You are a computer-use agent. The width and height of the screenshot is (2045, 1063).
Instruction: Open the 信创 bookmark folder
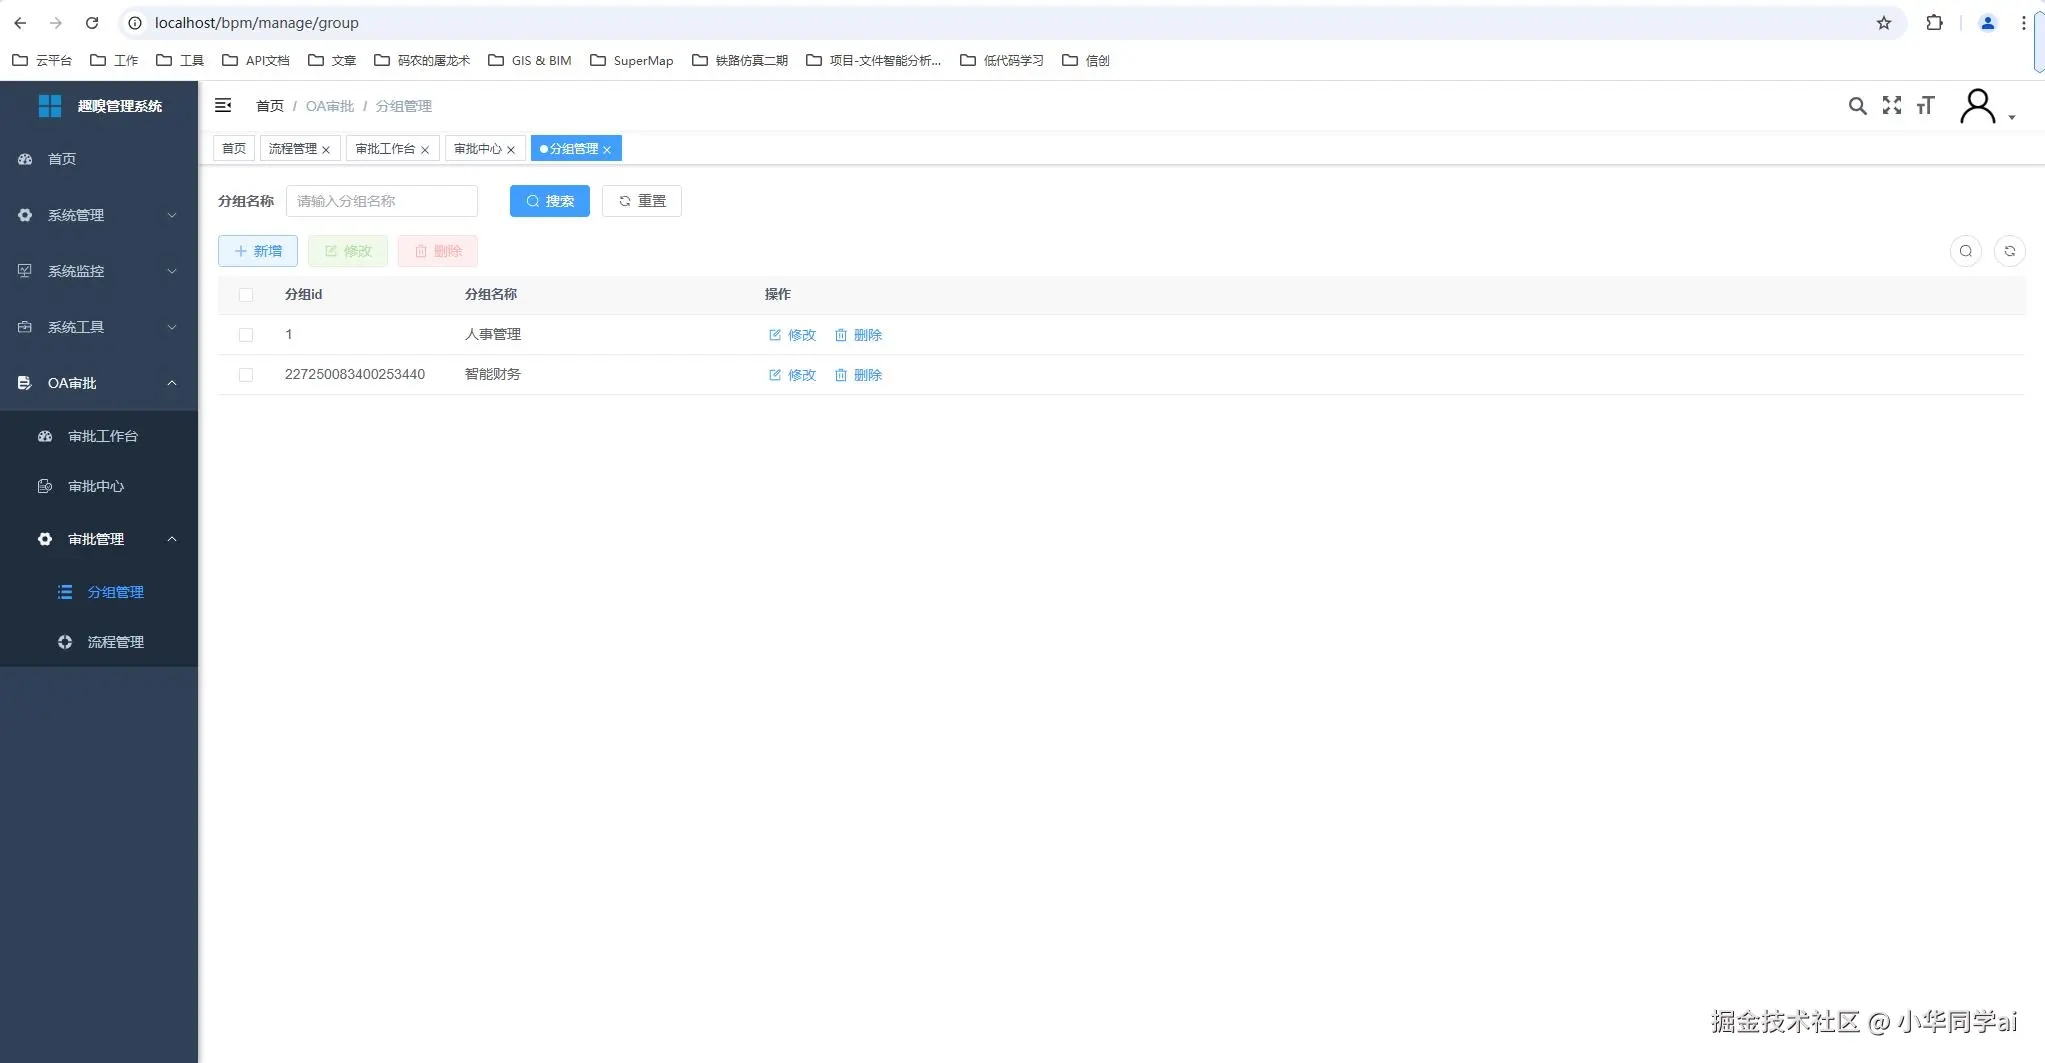coord(1086,60)
